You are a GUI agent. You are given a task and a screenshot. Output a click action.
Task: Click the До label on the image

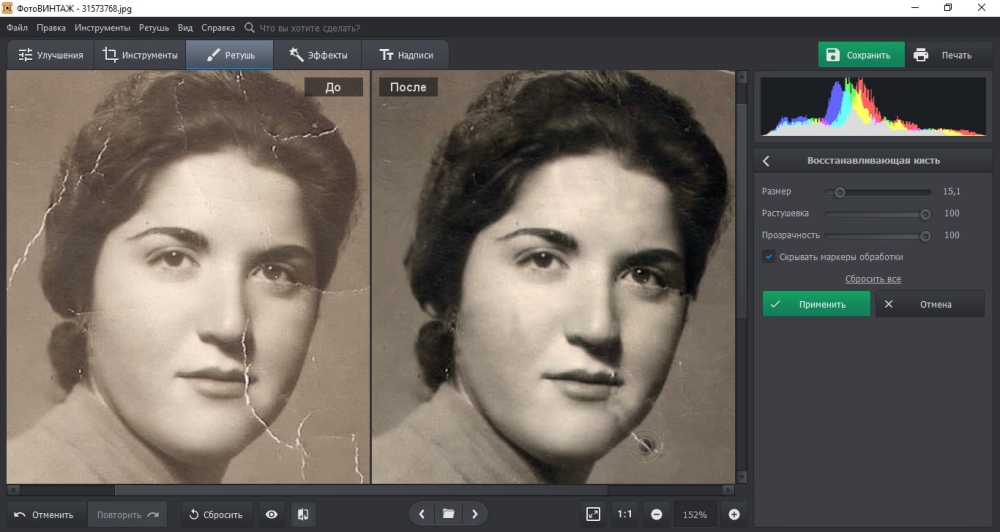334,87
